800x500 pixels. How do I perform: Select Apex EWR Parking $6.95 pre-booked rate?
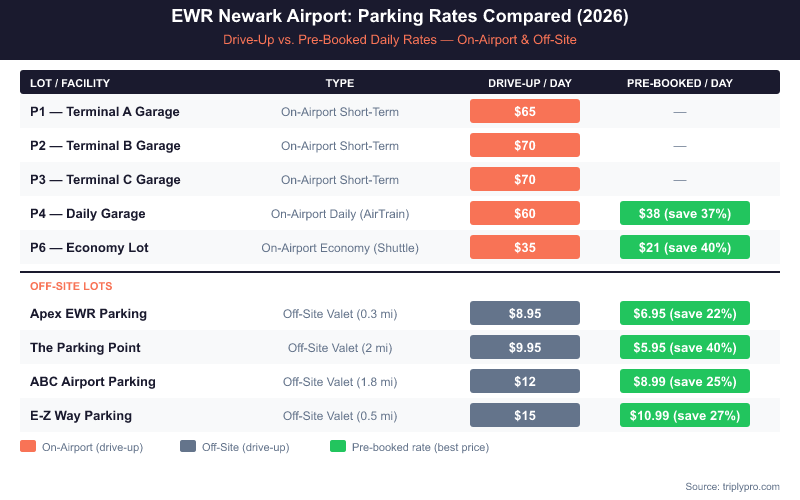click(685, 314)
